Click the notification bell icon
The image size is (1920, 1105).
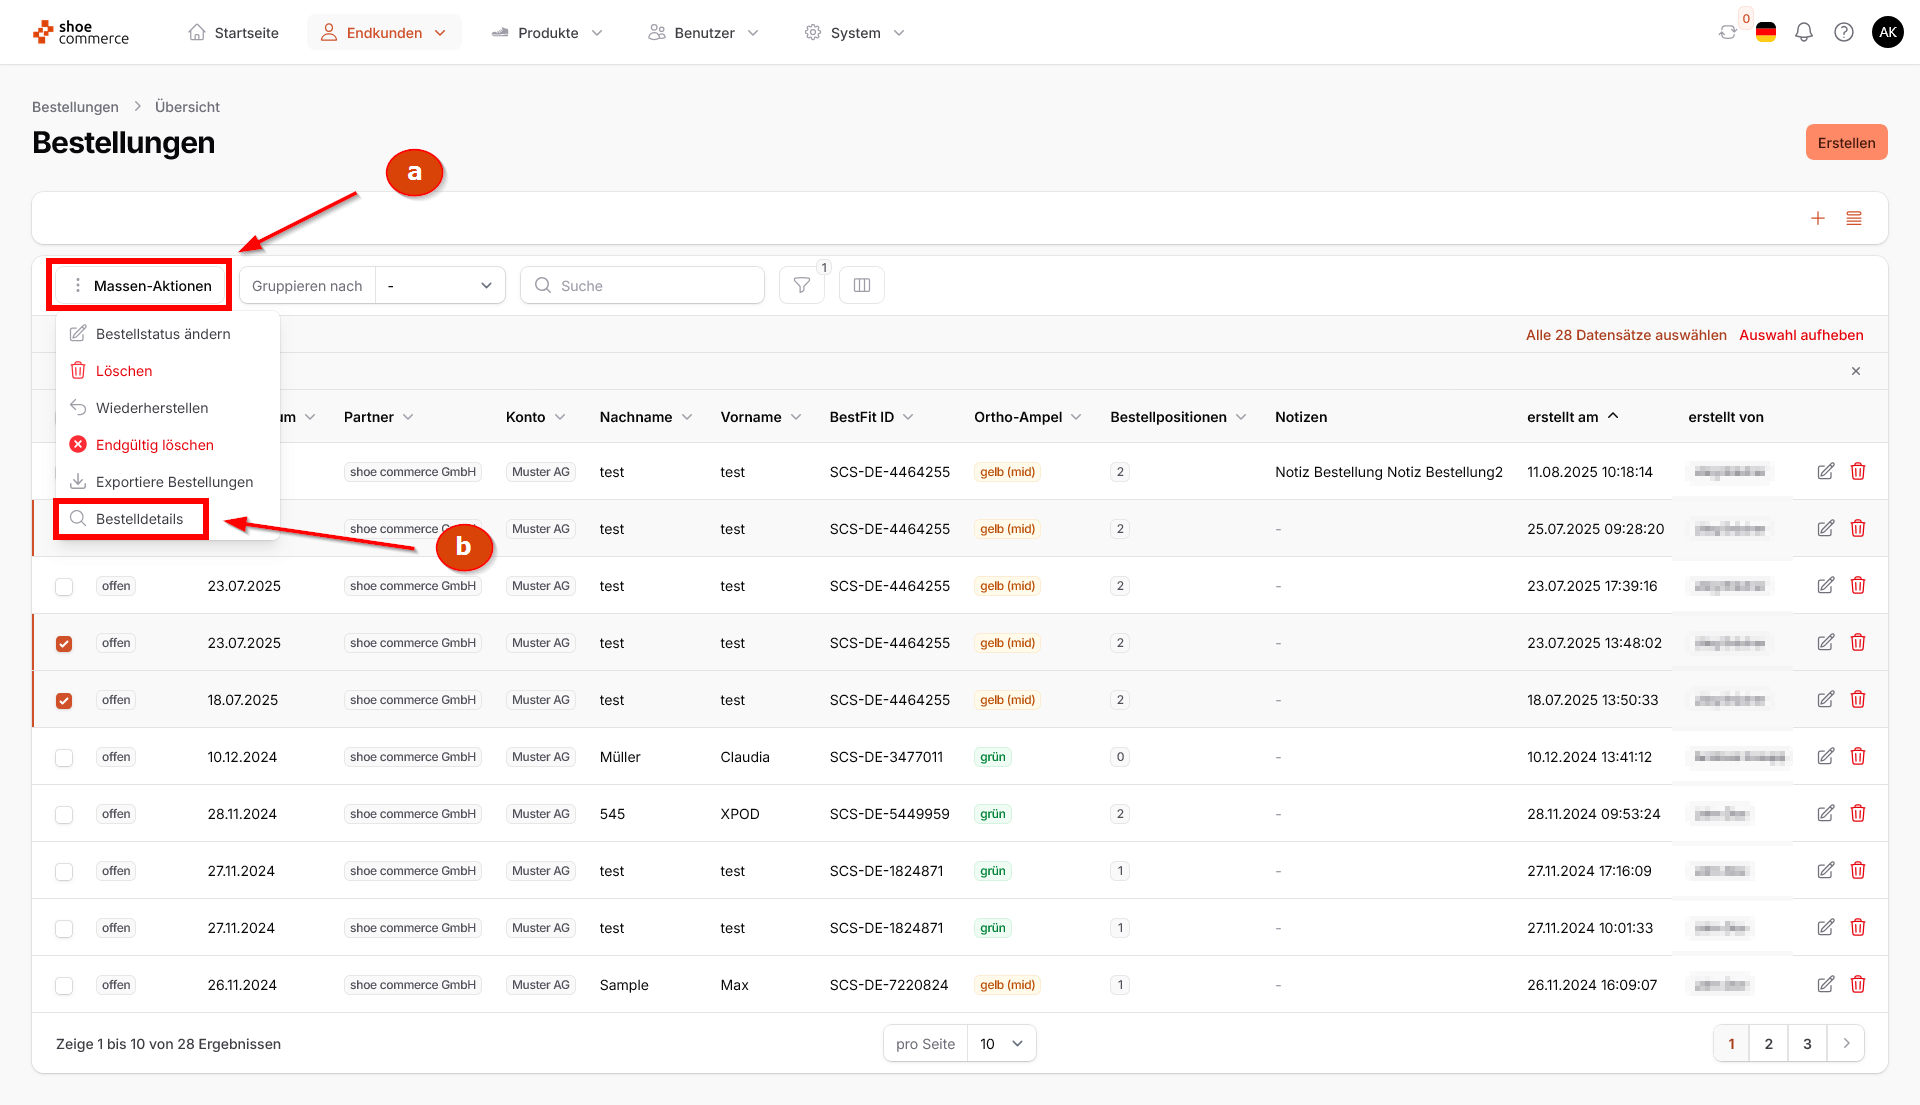1803,32
